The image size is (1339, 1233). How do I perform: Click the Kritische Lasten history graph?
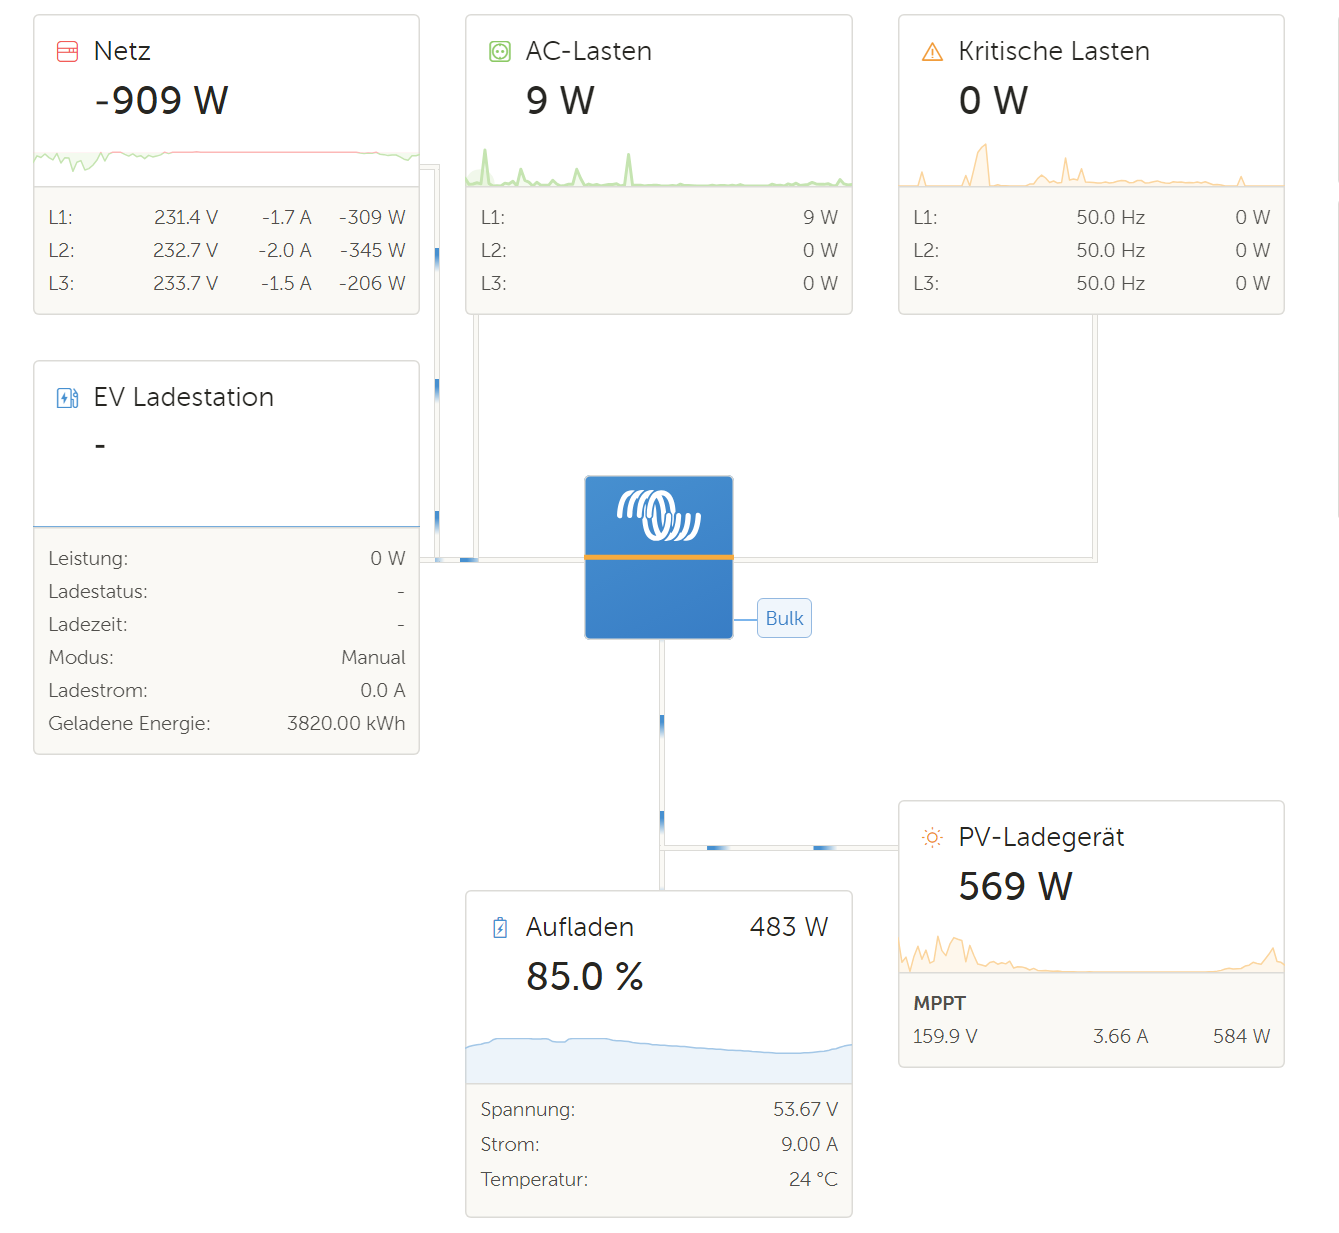tap(1091, 165)
